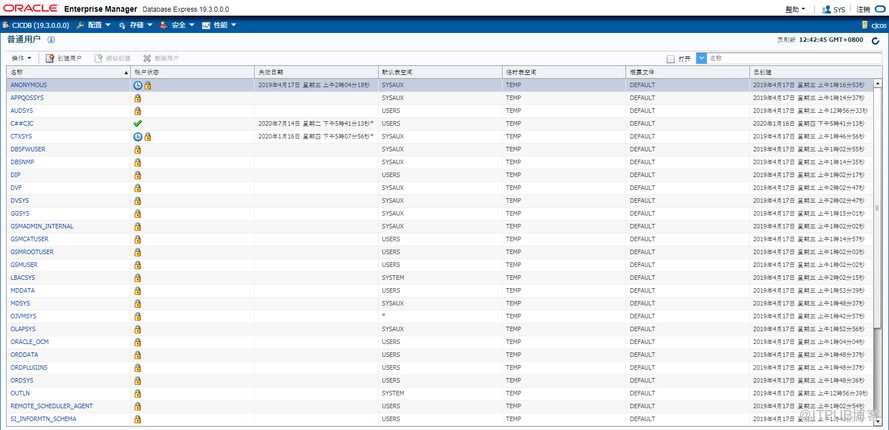Open the ANONYMOUS user link

[x=29, y=85]
